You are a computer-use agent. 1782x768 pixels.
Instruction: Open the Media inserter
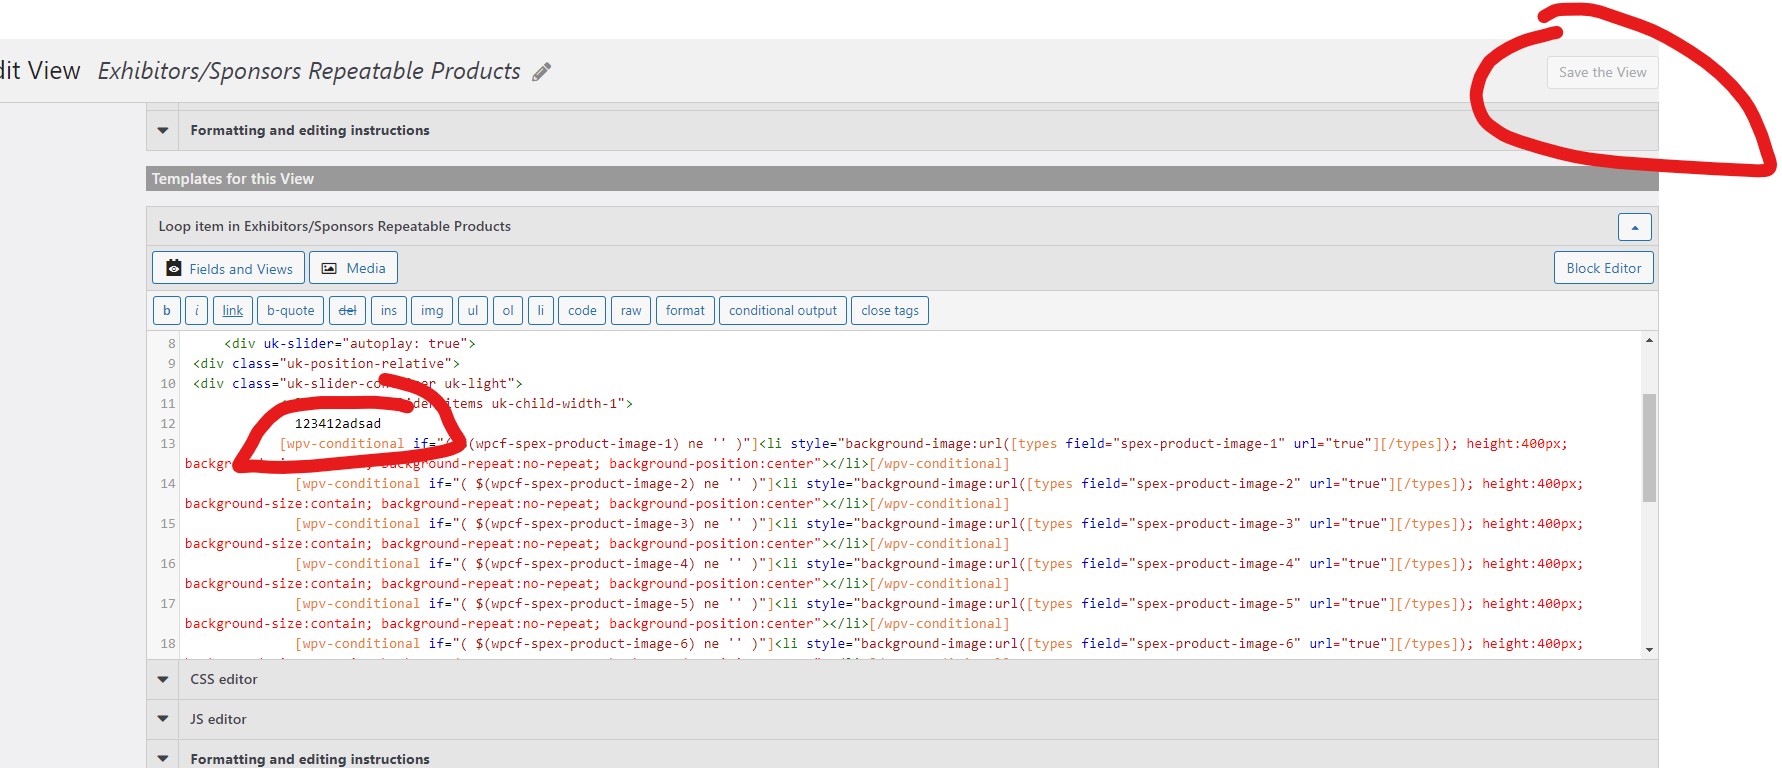(353, 268)
